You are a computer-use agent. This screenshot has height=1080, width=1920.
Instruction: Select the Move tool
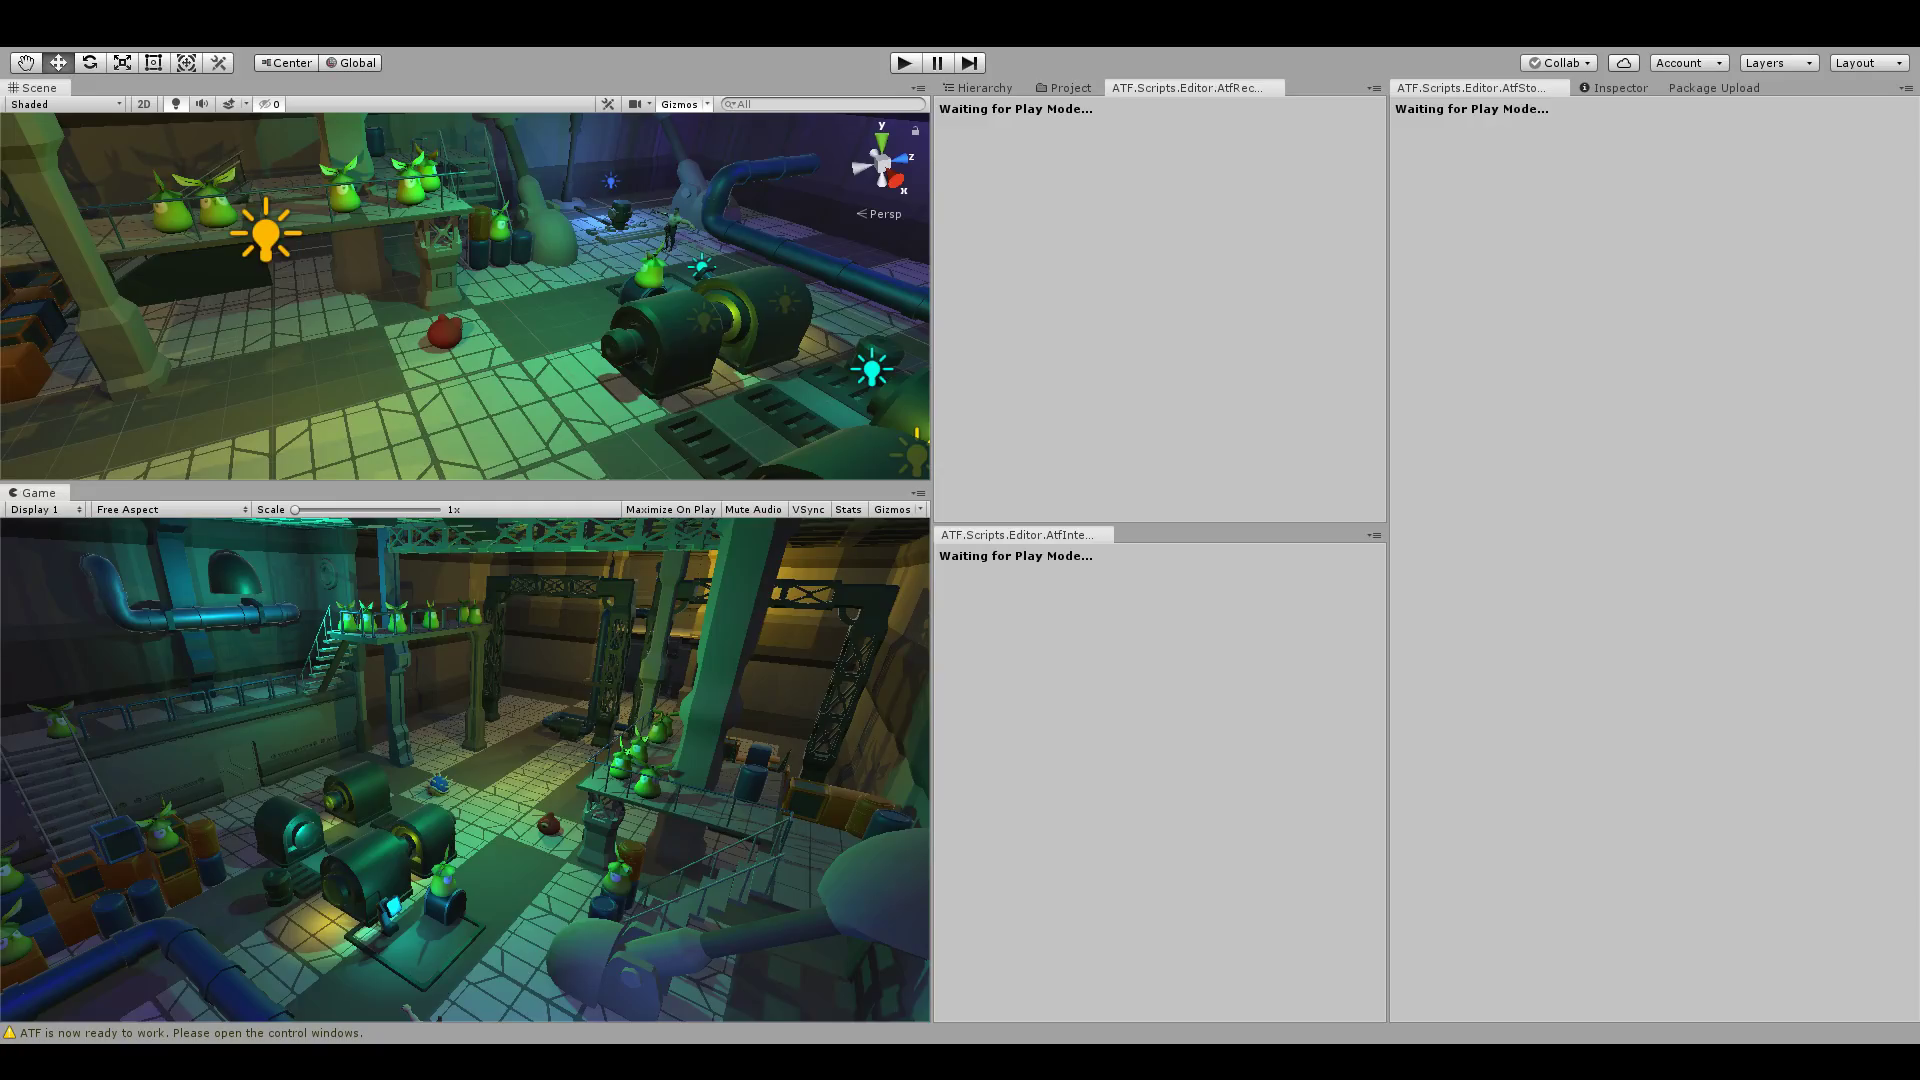(58, 63)
